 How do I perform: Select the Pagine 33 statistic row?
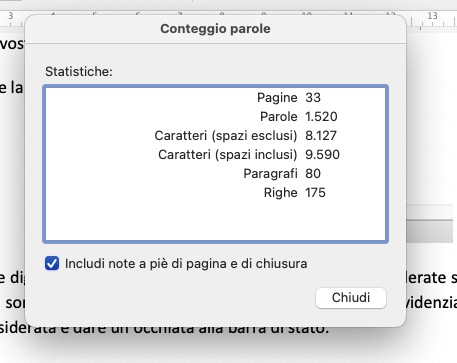(216, 98)
